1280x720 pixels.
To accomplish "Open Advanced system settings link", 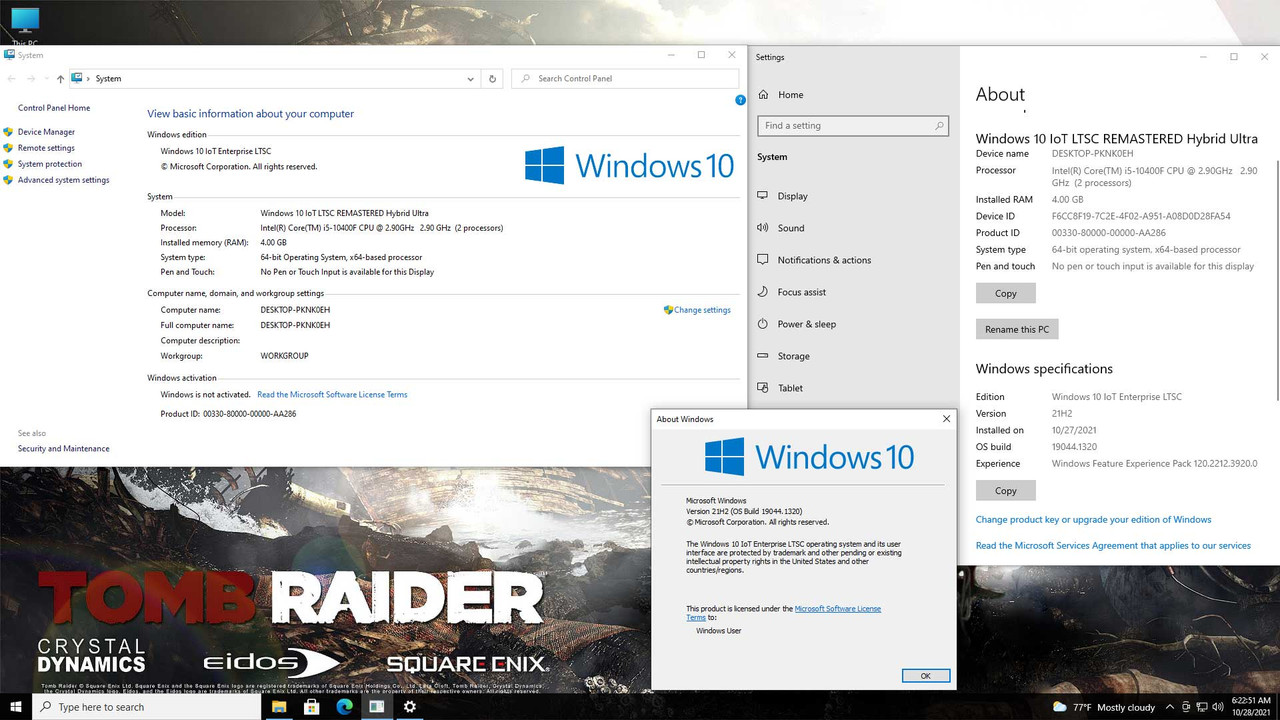I will [63, 180].
